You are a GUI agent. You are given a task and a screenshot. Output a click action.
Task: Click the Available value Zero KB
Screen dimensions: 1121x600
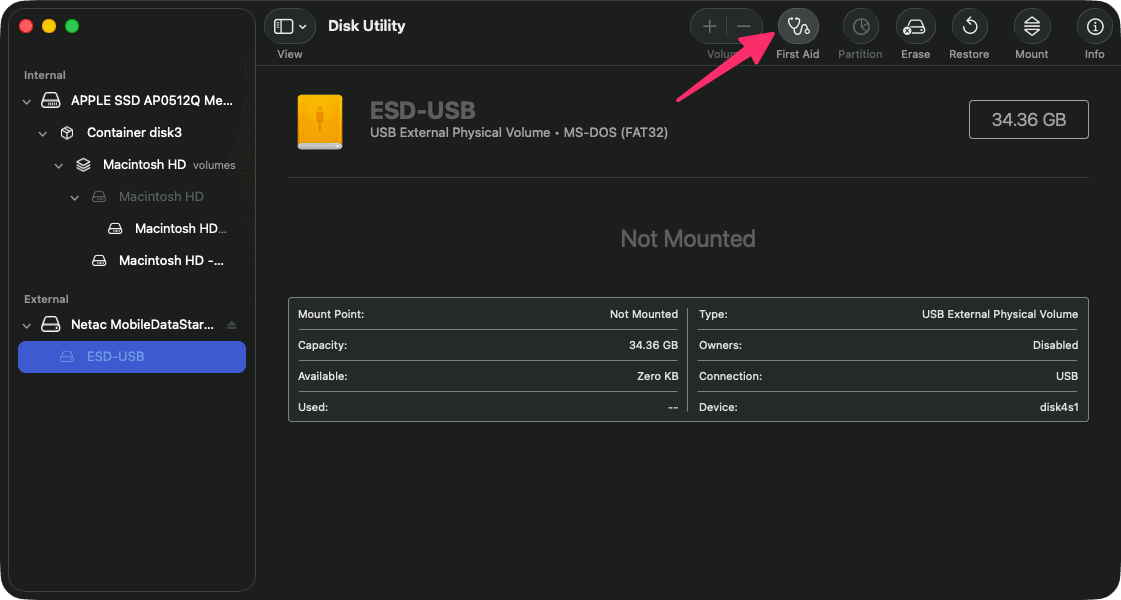coord(658,376)
